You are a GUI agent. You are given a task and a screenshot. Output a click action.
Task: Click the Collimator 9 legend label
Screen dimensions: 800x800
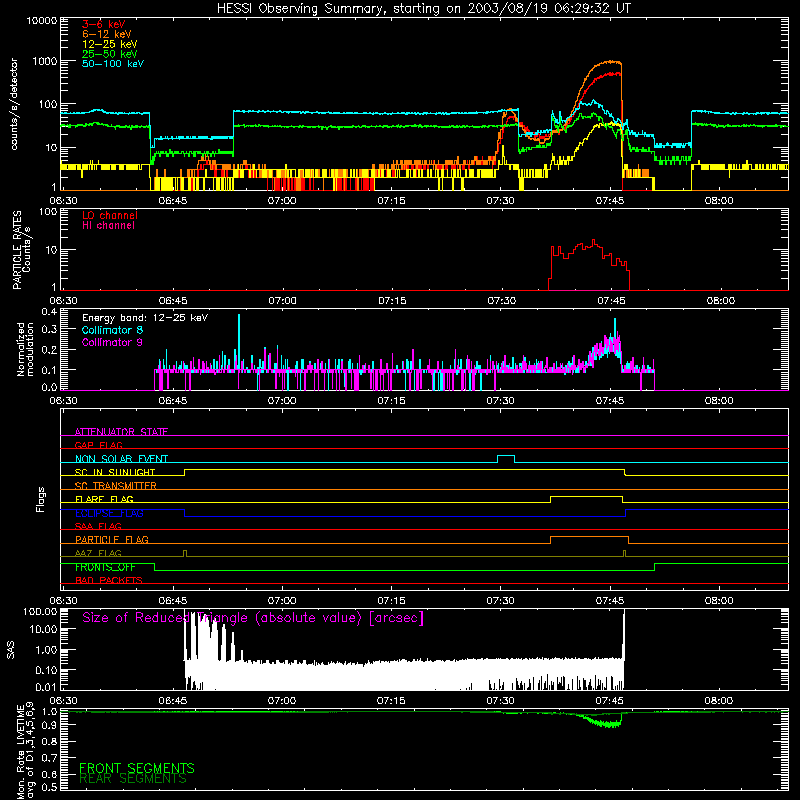[x=112, y=342]
